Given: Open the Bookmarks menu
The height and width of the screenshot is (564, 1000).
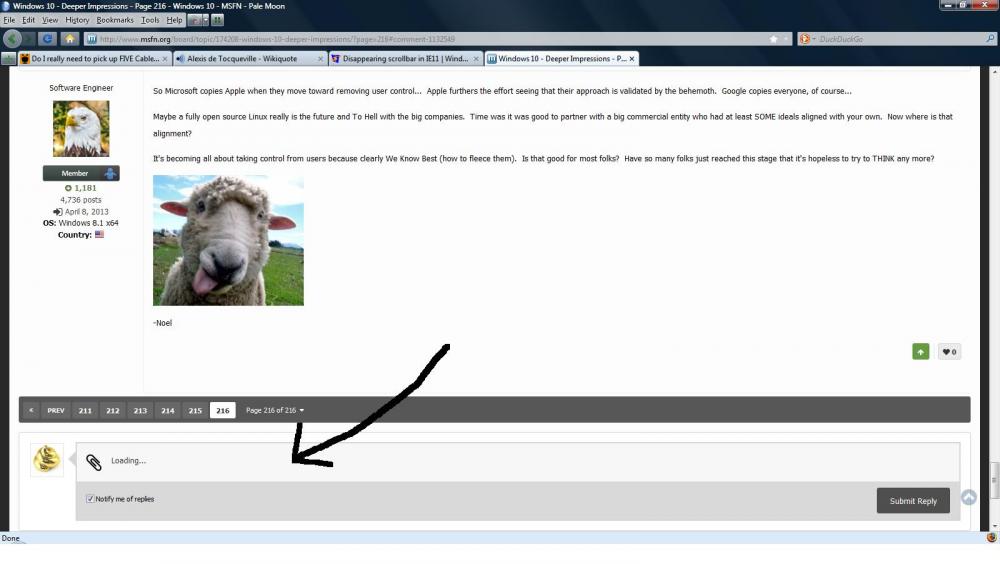Looking at the screenshot, I should (115, 20).
